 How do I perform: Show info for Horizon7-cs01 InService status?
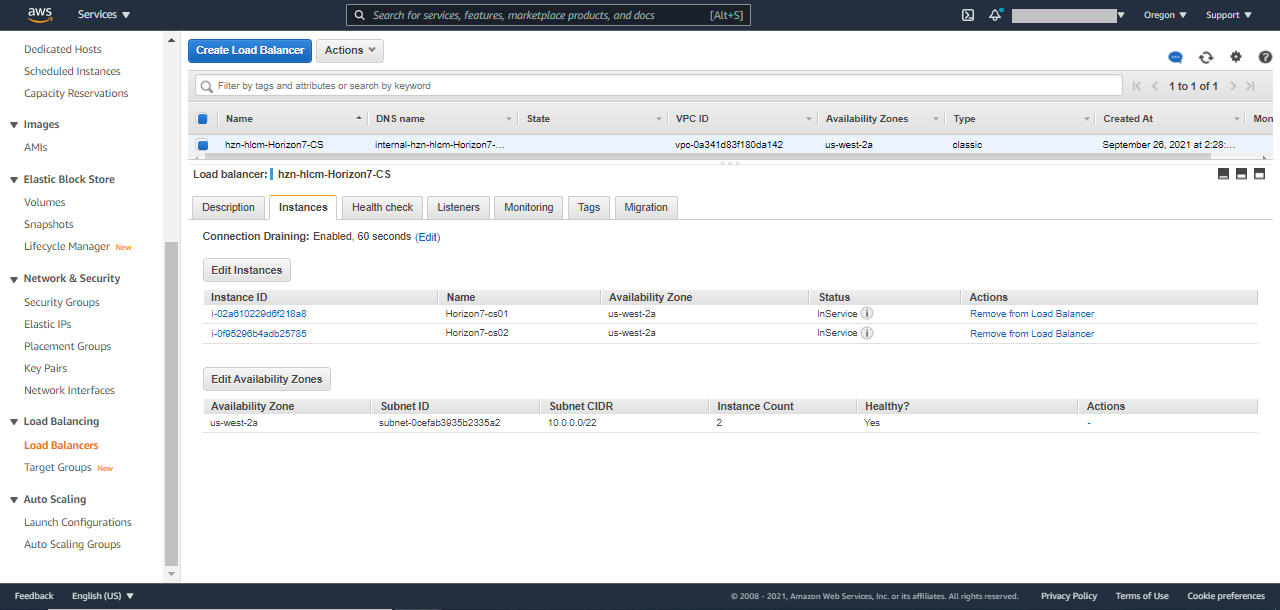tap(867, 313)
